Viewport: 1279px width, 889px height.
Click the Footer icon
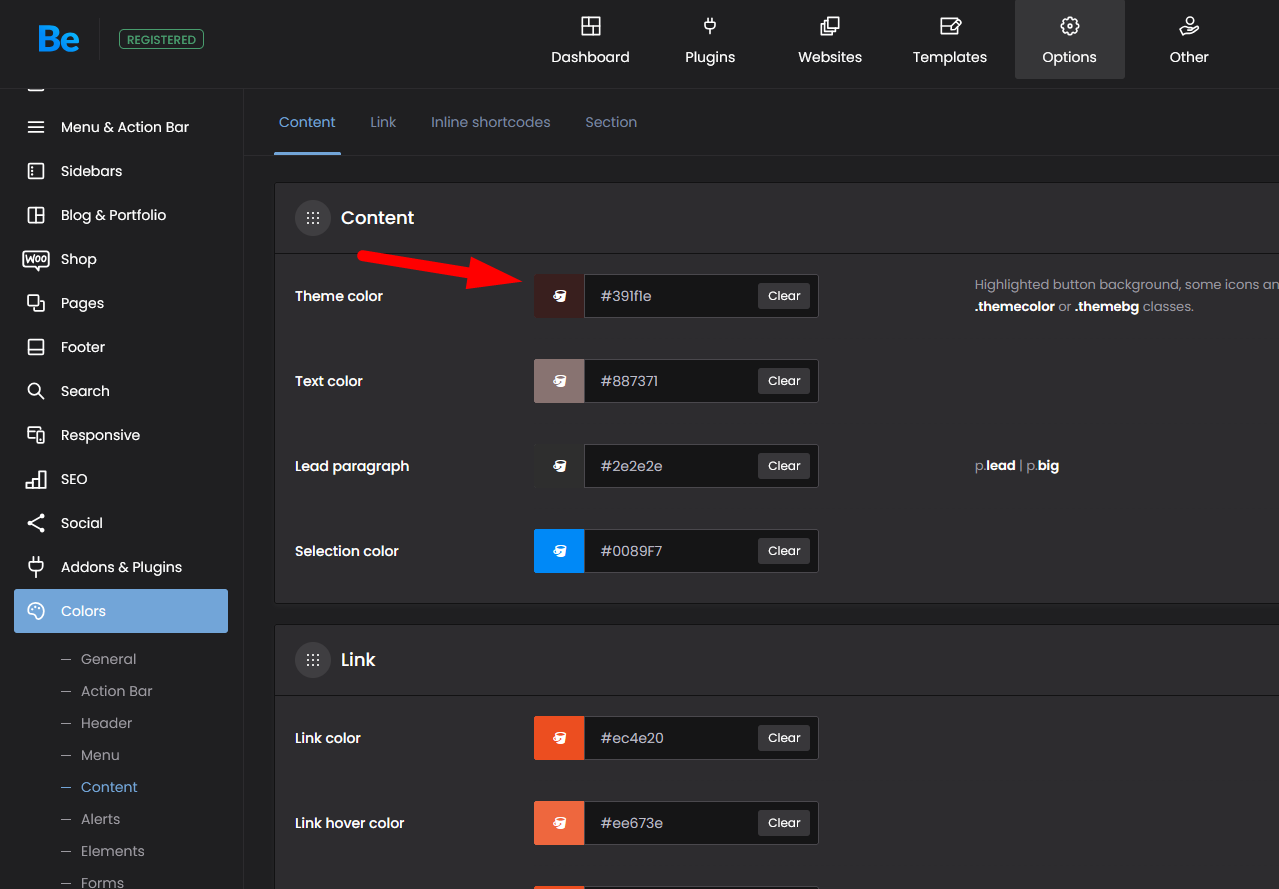coord(36,347)
